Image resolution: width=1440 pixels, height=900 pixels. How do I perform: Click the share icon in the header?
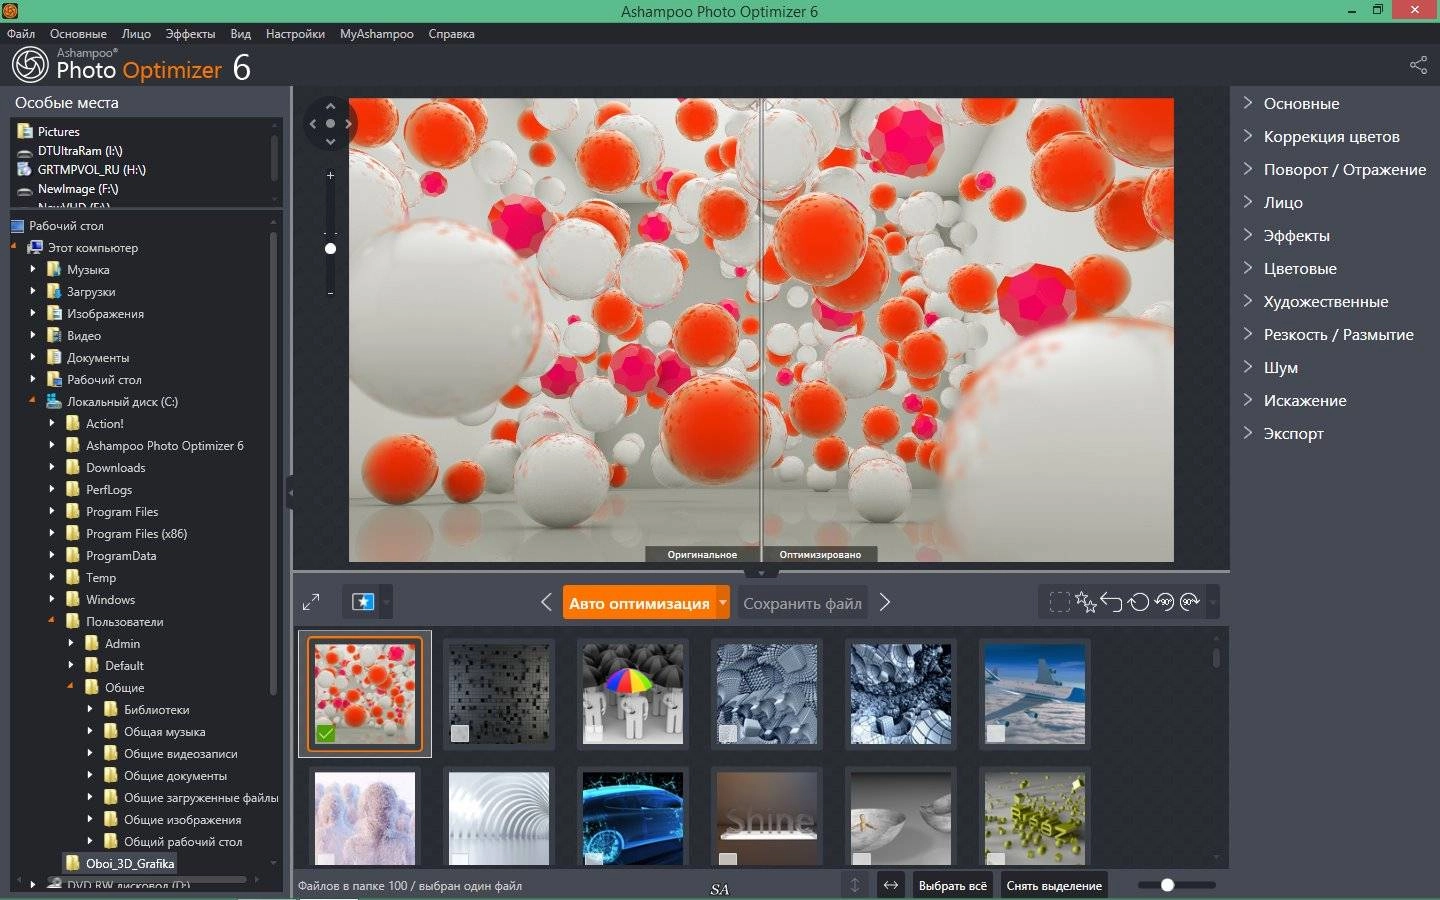click(x=1418, y=65)
